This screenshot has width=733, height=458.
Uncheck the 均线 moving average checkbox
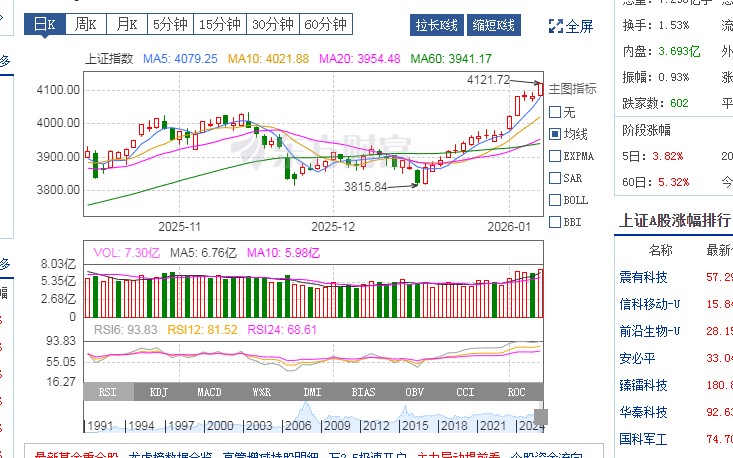coord(555,134)
